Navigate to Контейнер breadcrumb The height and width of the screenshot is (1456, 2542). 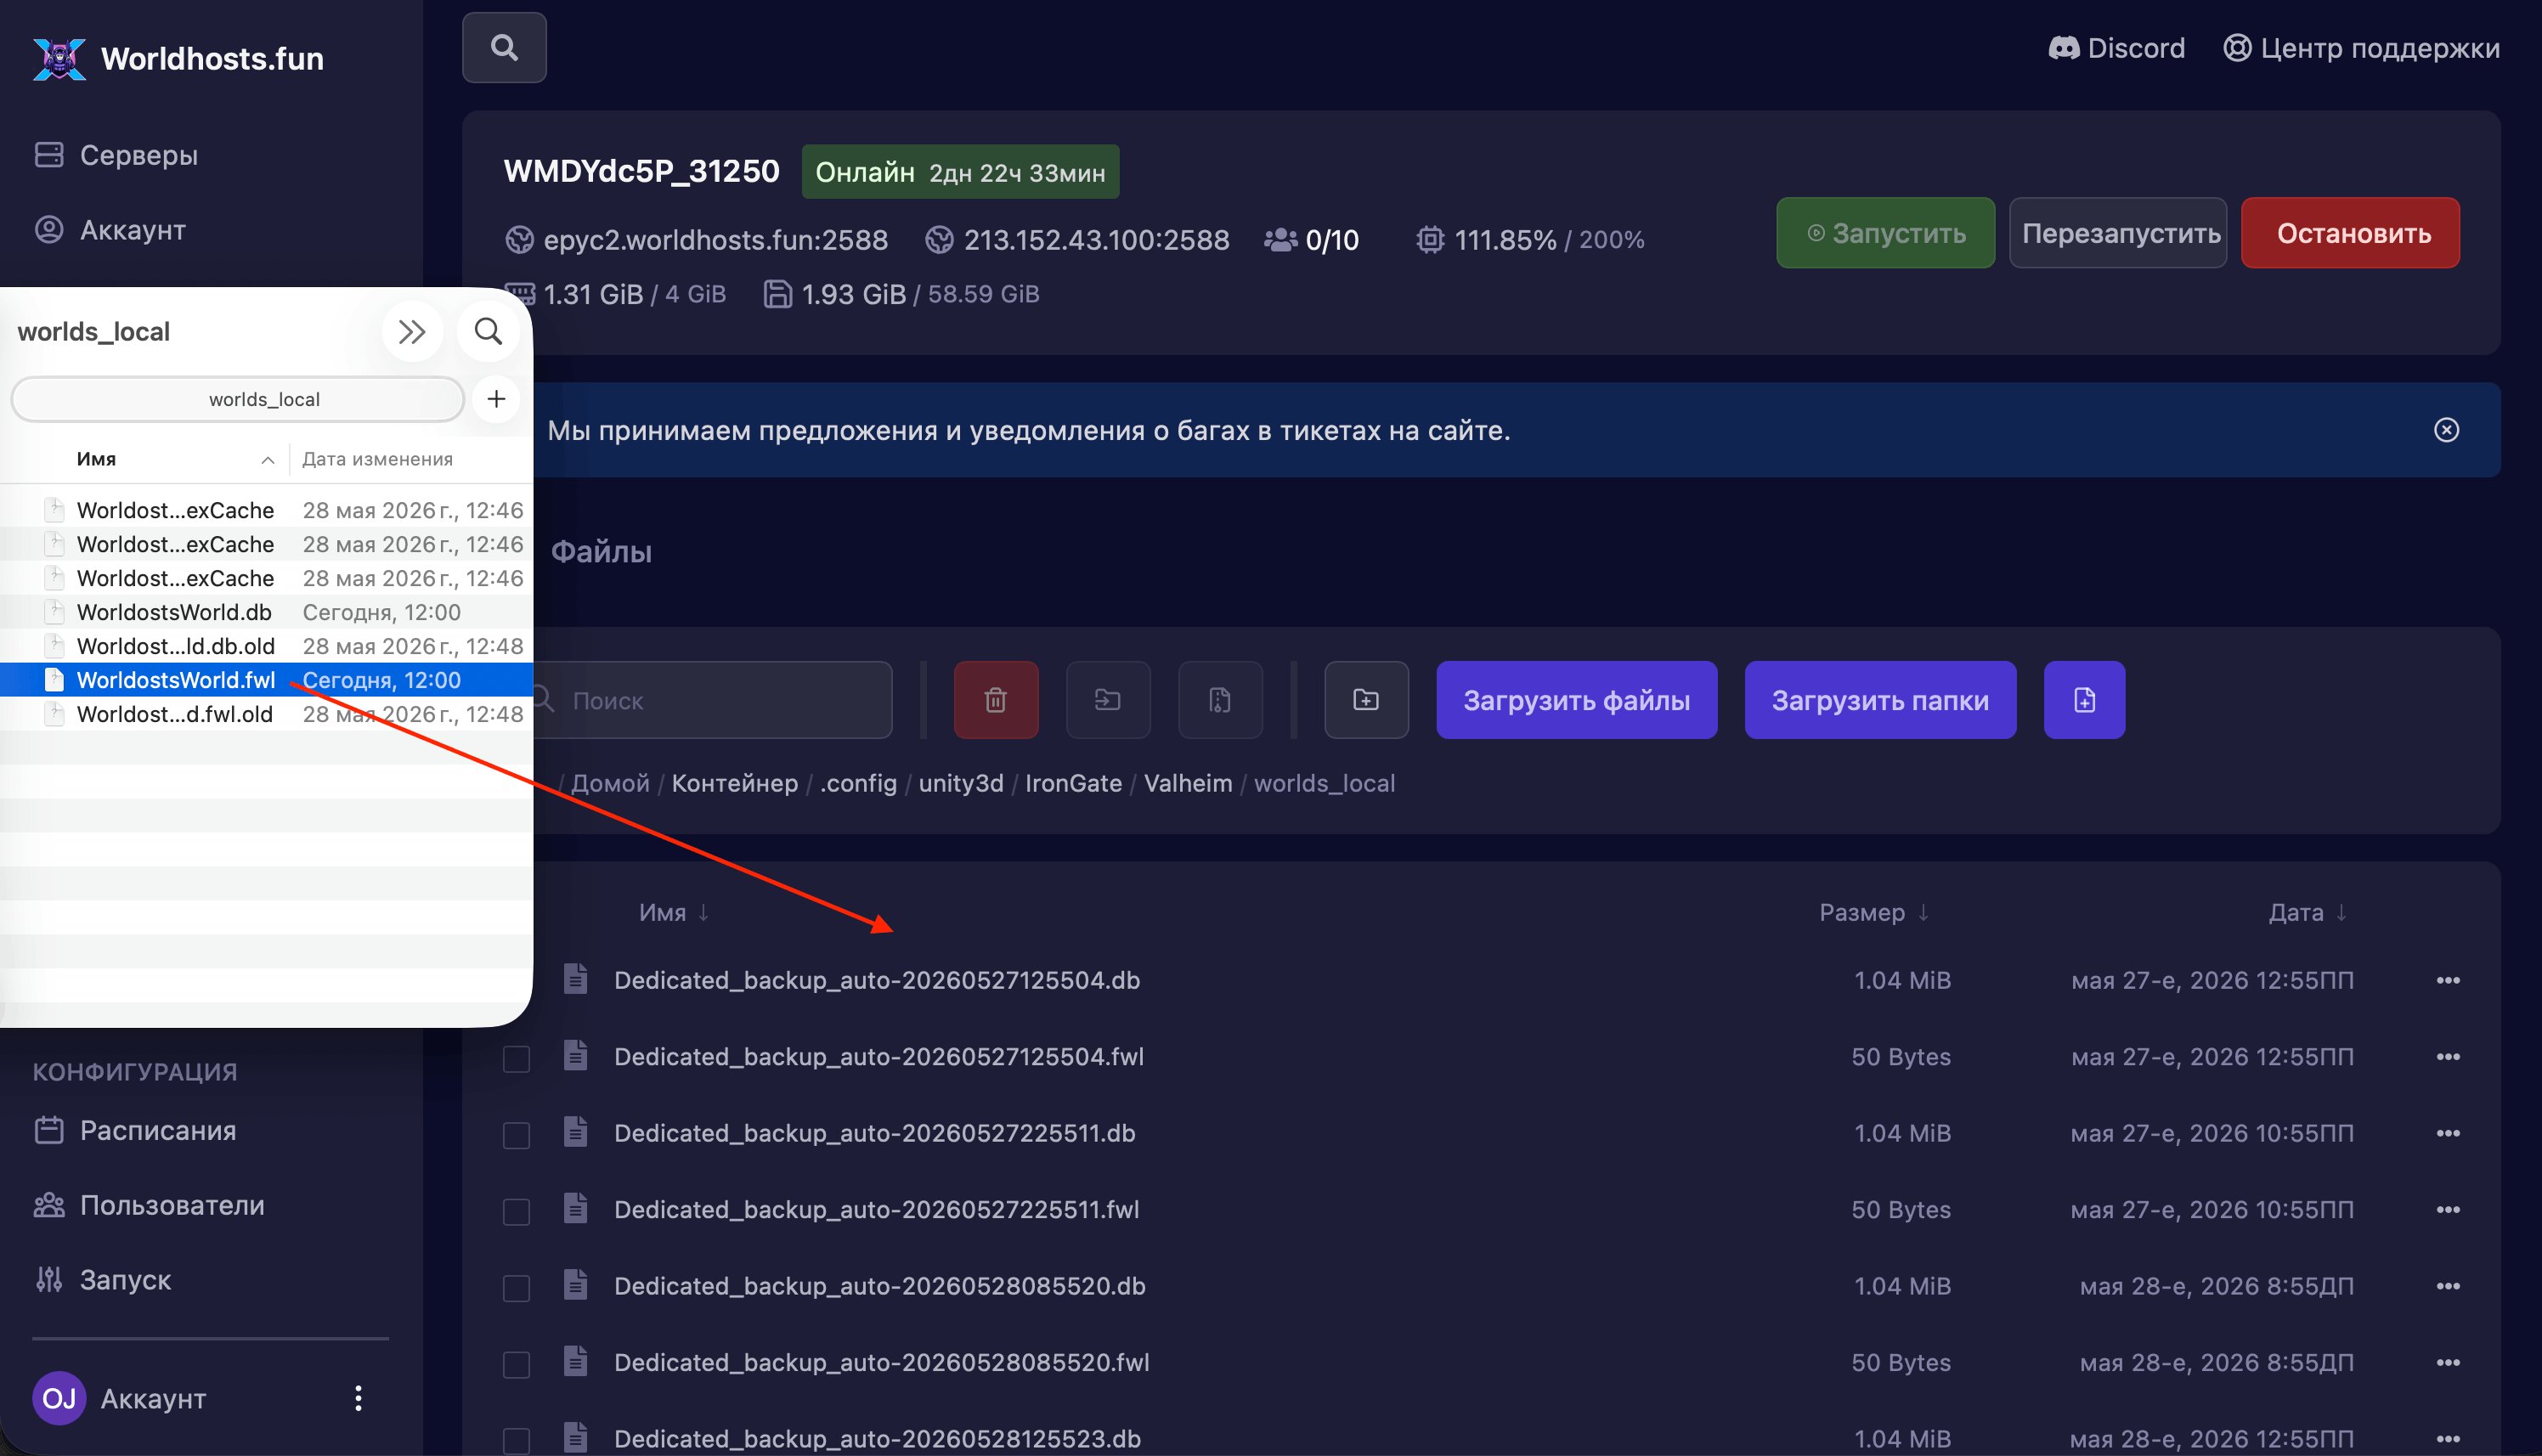coord(734,783)
